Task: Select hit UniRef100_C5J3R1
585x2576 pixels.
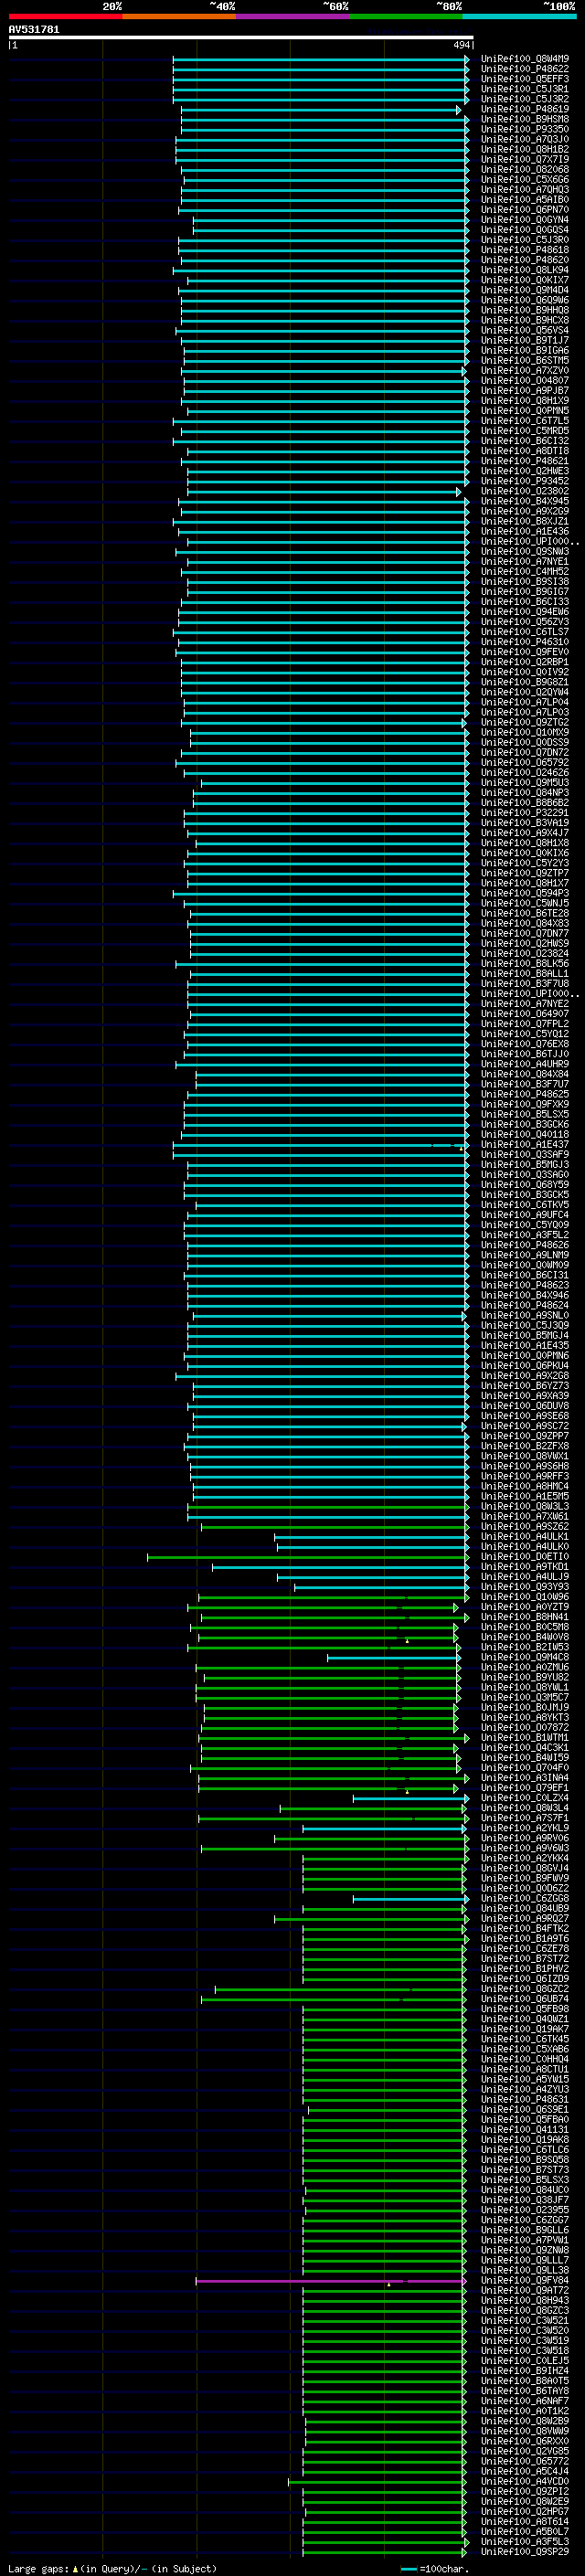Action: [525, 89]
